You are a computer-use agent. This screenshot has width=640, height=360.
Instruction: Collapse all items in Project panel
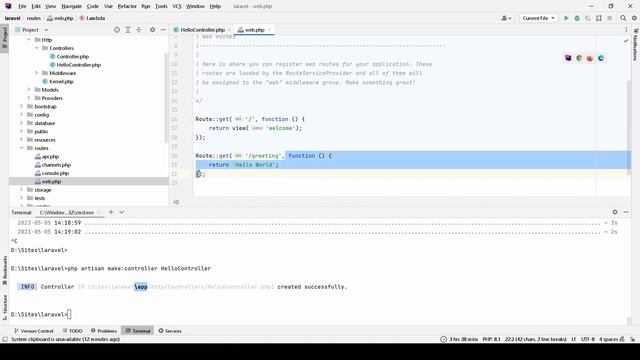(x=139, y=30)
